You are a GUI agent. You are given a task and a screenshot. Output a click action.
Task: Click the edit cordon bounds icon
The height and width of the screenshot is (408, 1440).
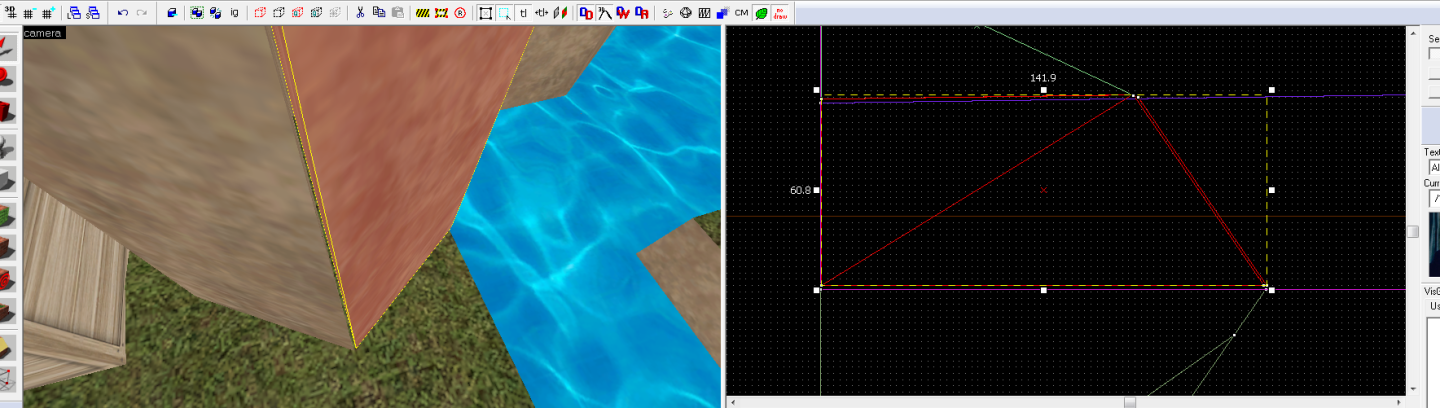click(x=441, y=13)
